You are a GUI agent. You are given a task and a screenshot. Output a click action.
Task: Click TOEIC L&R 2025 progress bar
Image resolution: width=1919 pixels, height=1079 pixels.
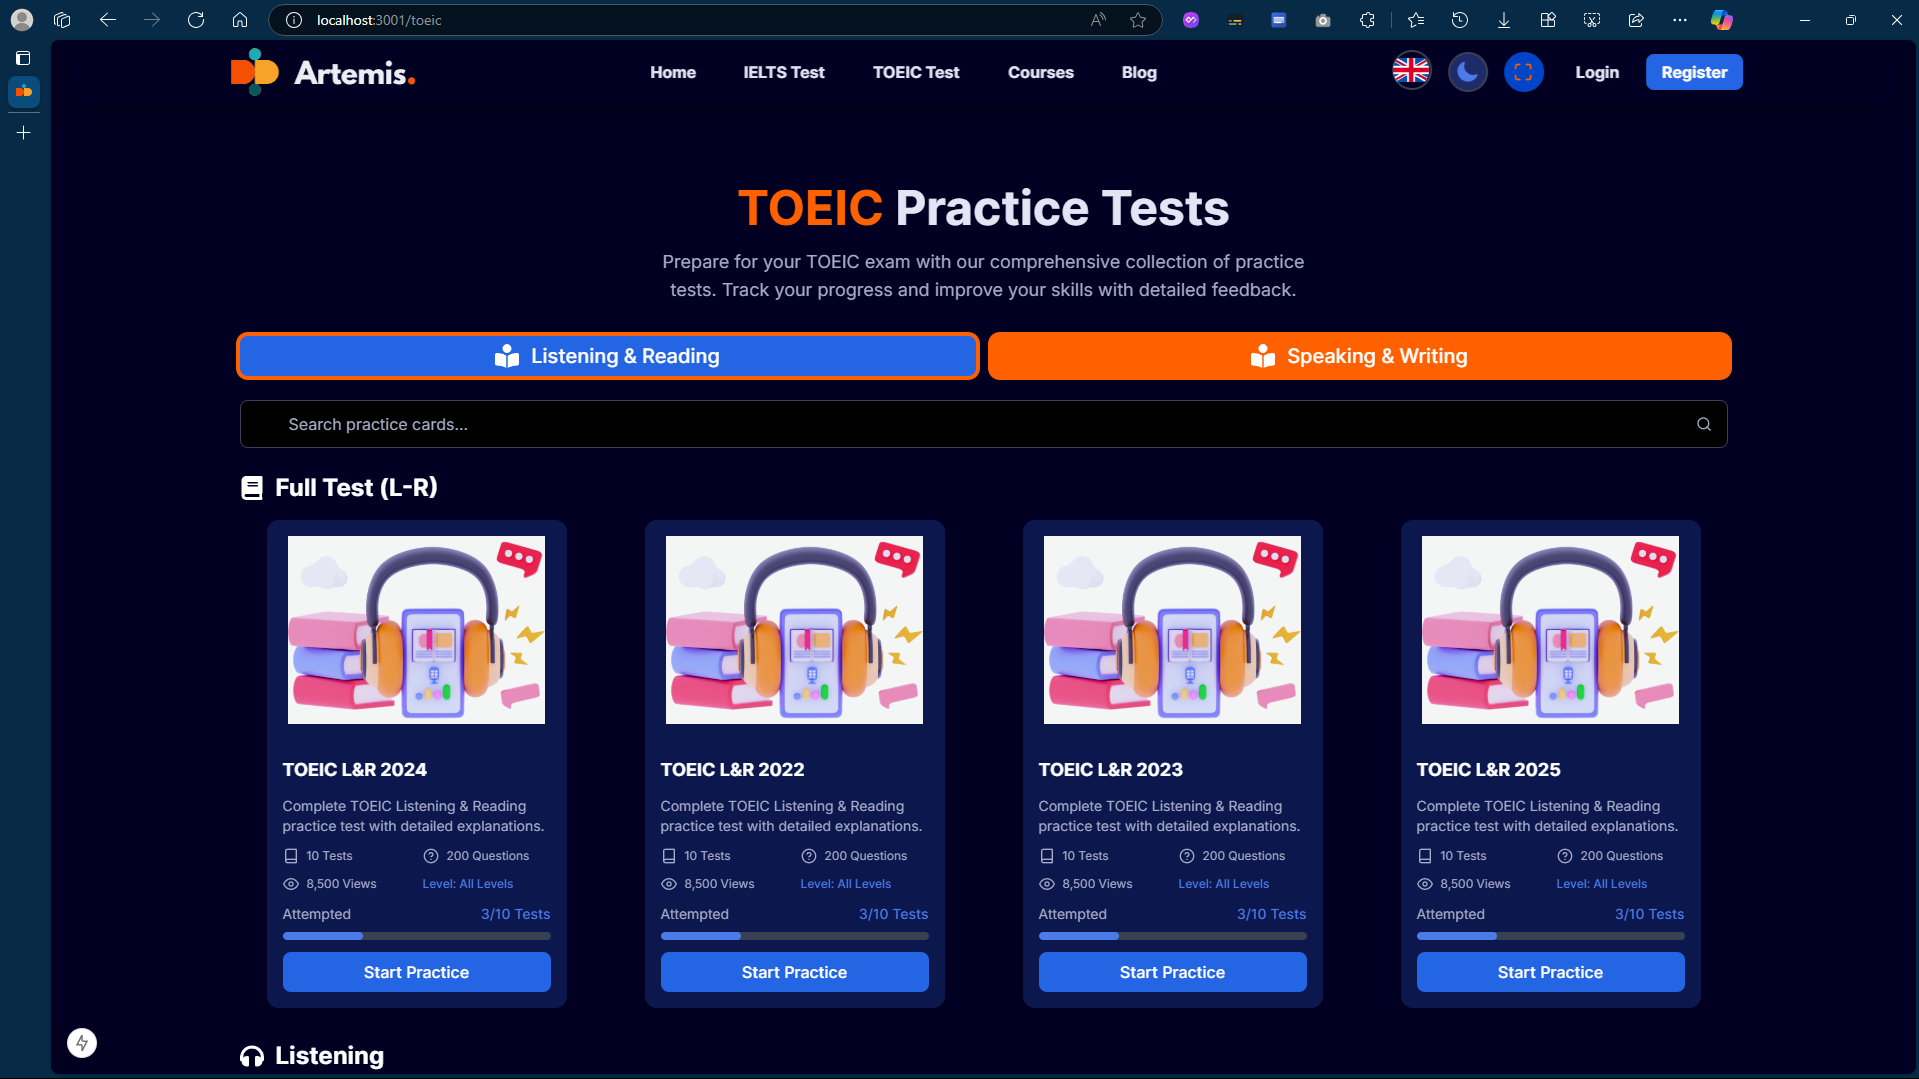(1550, 936)
